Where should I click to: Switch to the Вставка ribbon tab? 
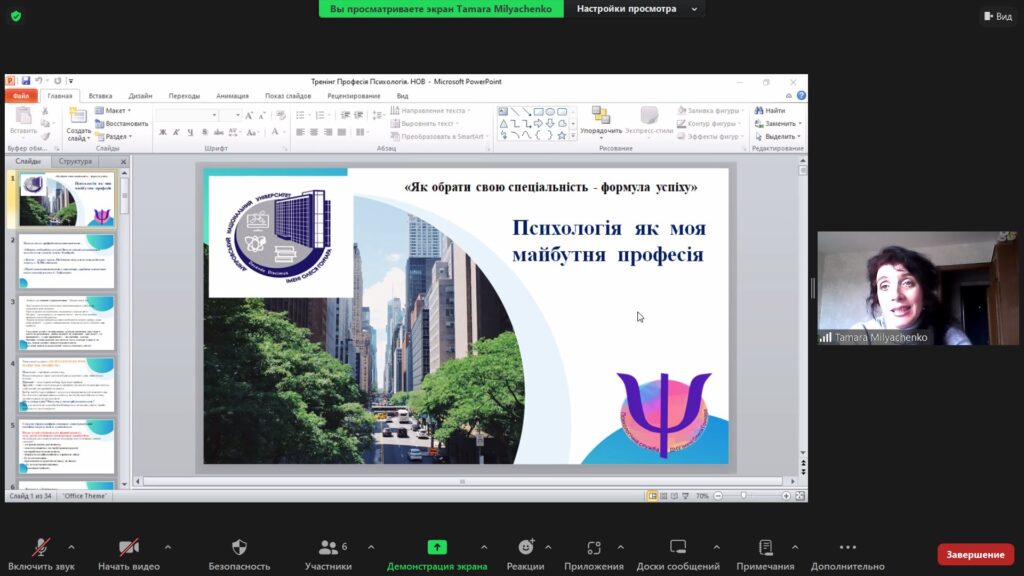[x=101, y=96]
